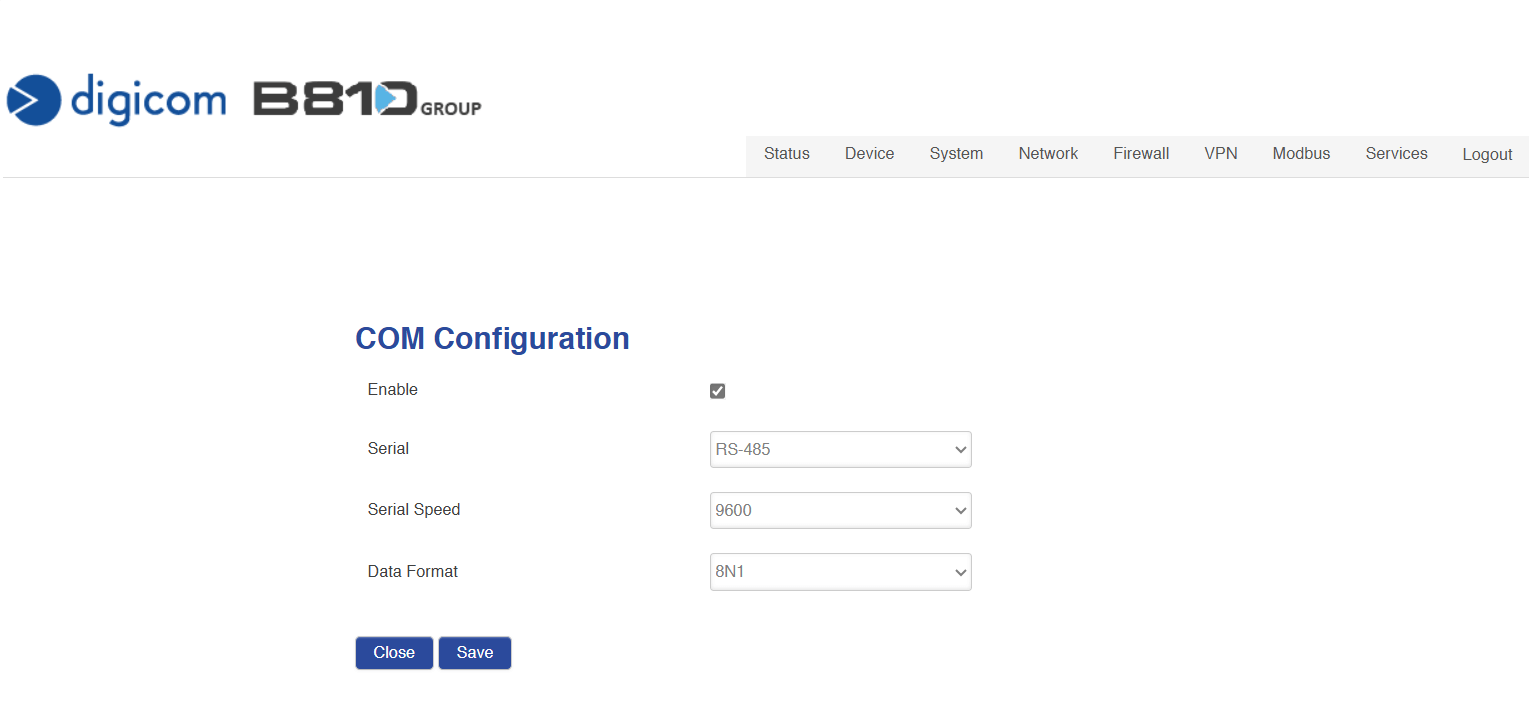The width and height of the screenshot is (1529, 709).
Task: Click the digicom round arrow logo icon
Action: coord(34,100)
